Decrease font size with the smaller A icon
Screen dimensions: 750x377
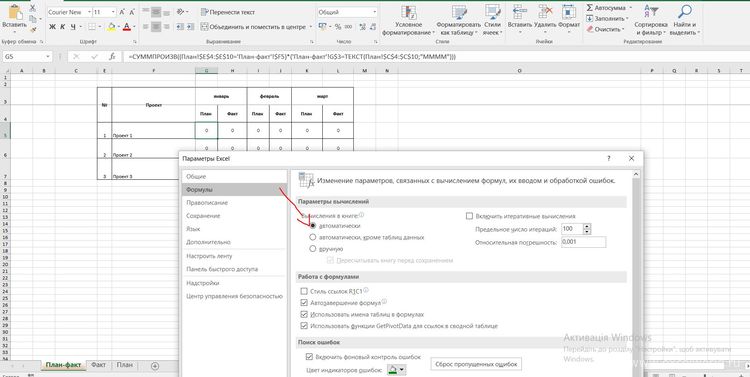click(x=132, y=12)
